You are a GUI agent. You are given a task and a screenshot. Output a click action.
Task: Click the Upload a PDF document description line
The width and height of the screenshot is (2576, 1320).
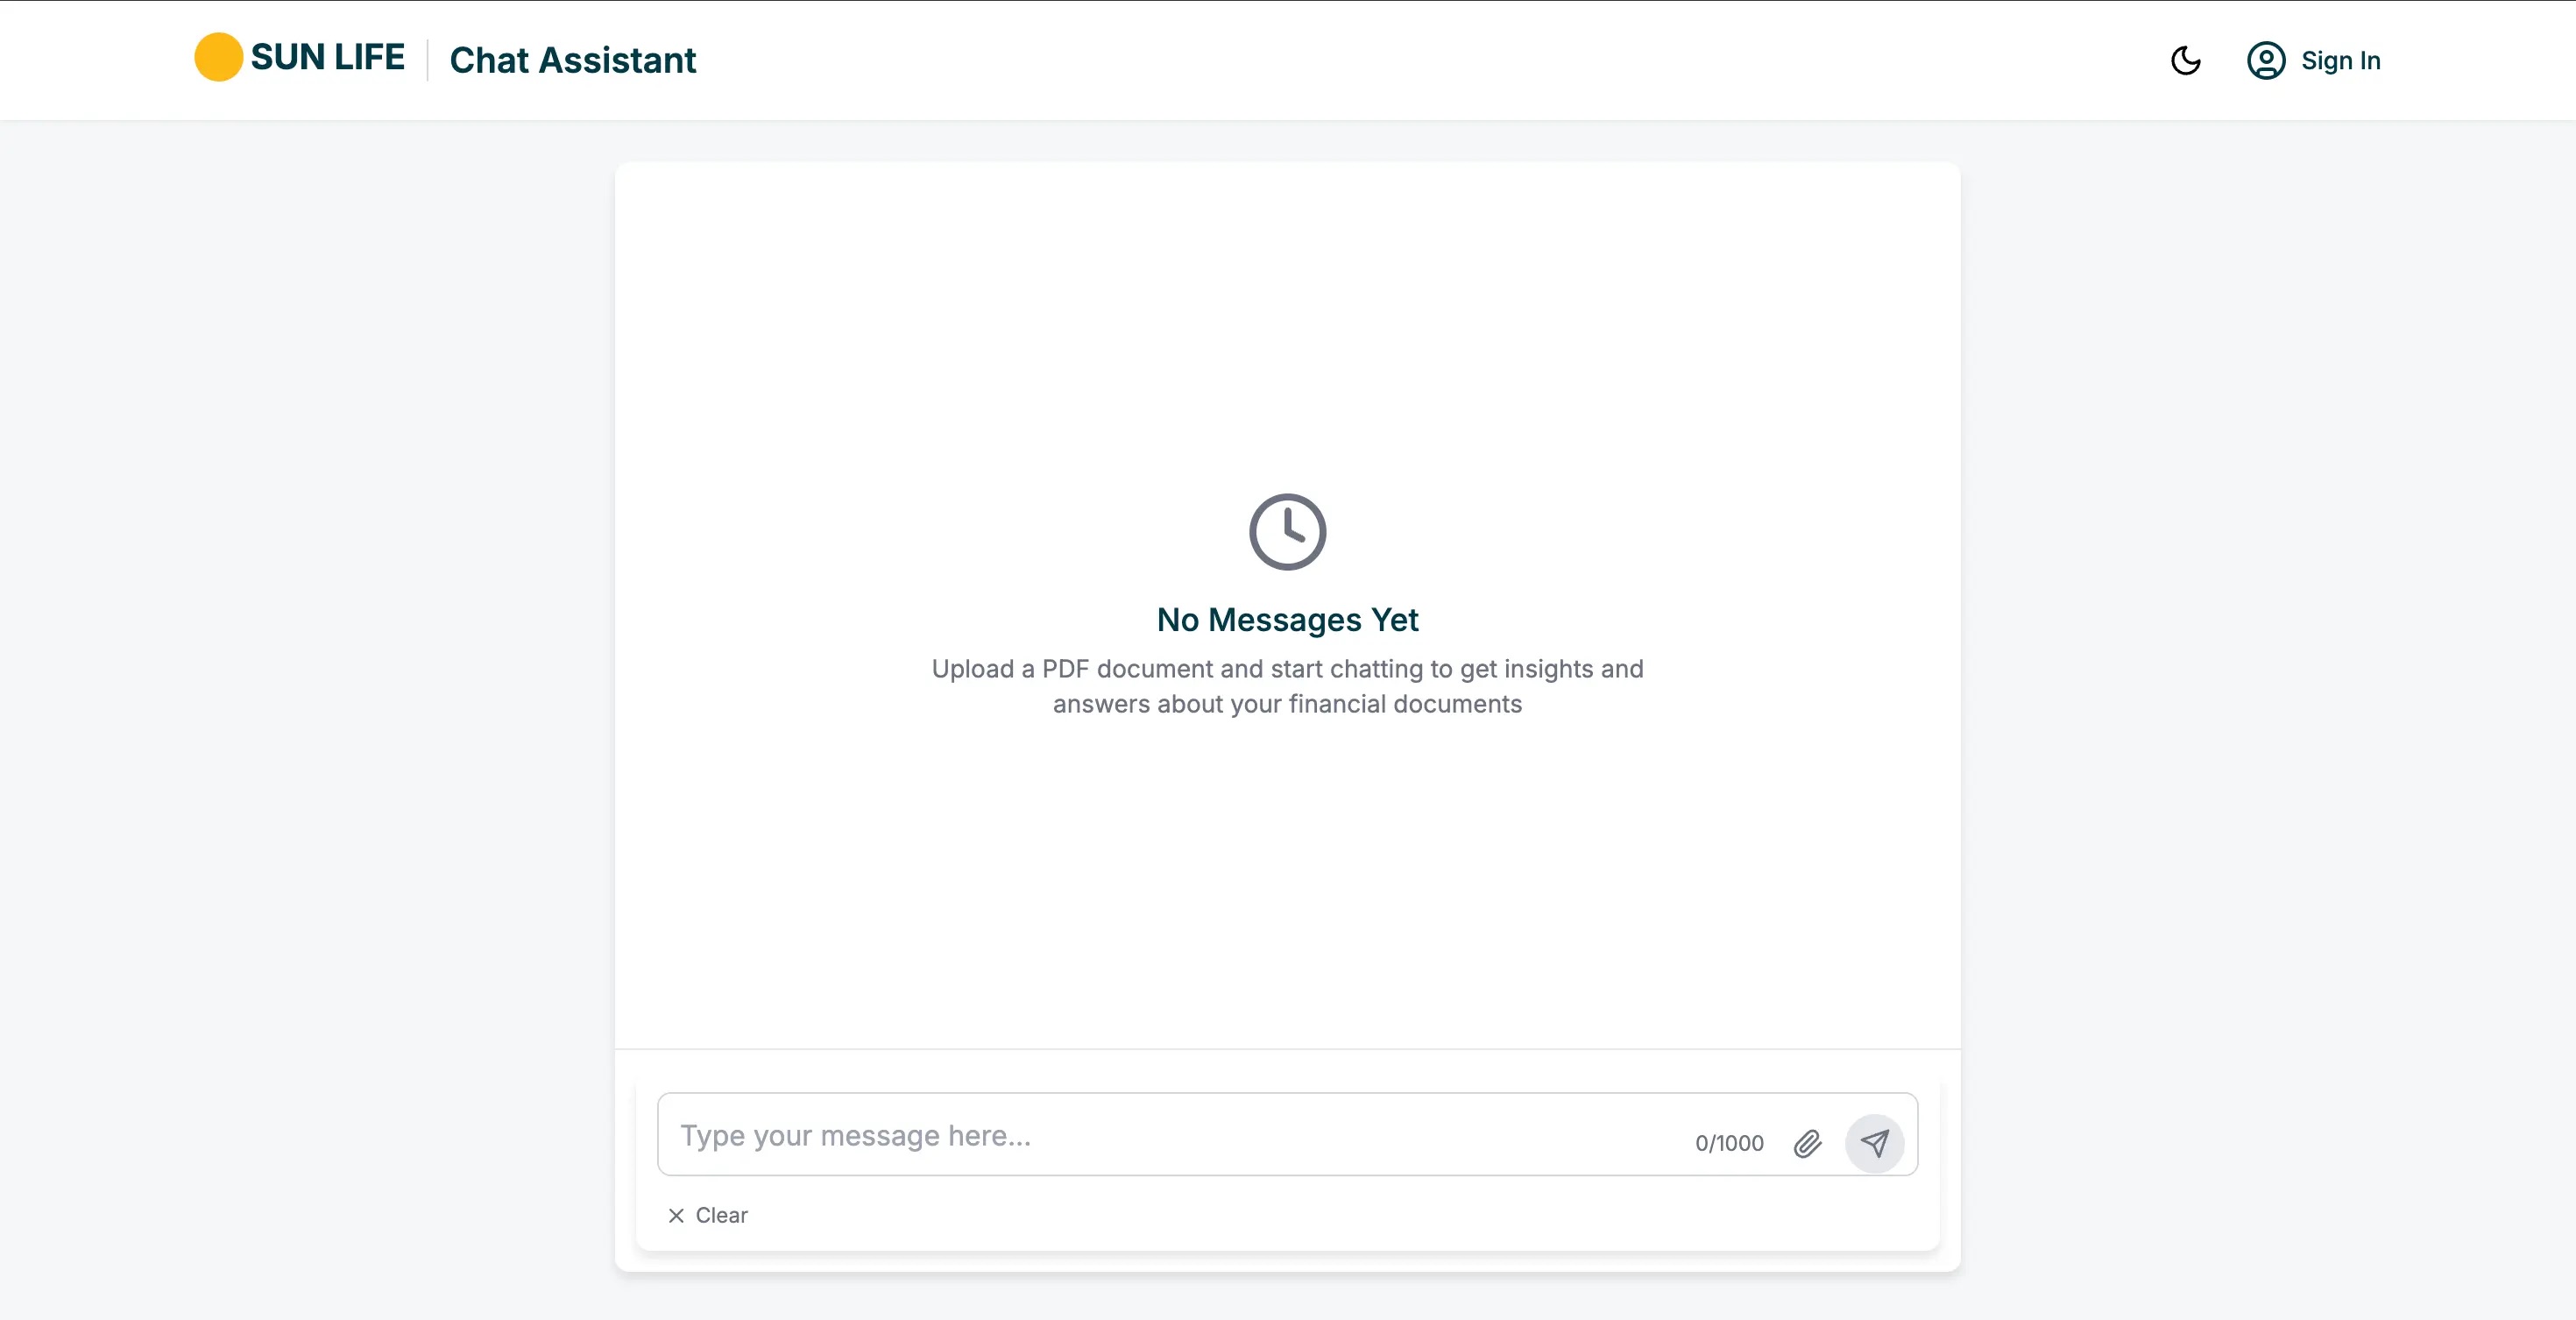(x=1287, y=668)
